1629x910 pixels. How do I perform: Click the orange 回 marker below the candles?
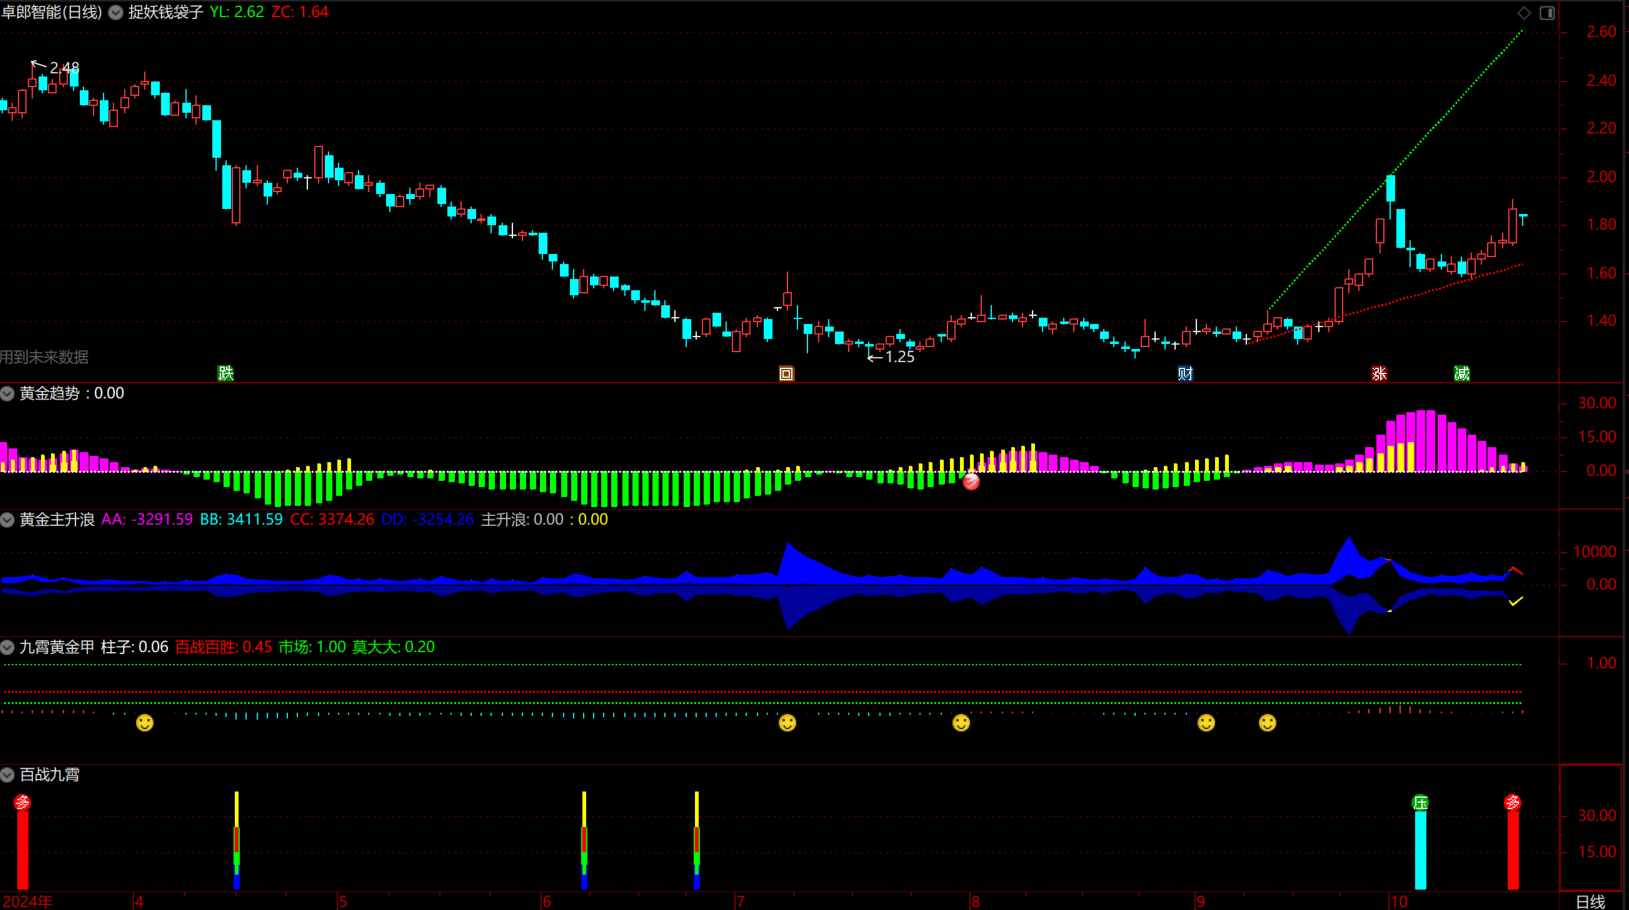(x=786, y=374)
